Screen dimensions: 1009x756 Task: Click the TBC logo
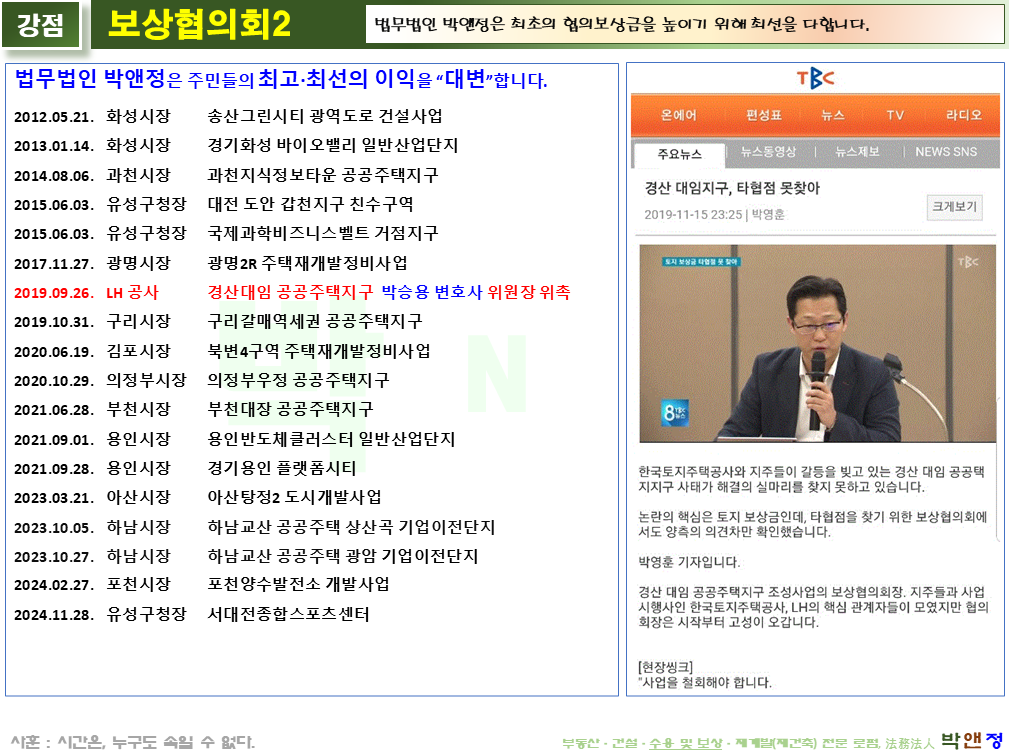[815, 79]
